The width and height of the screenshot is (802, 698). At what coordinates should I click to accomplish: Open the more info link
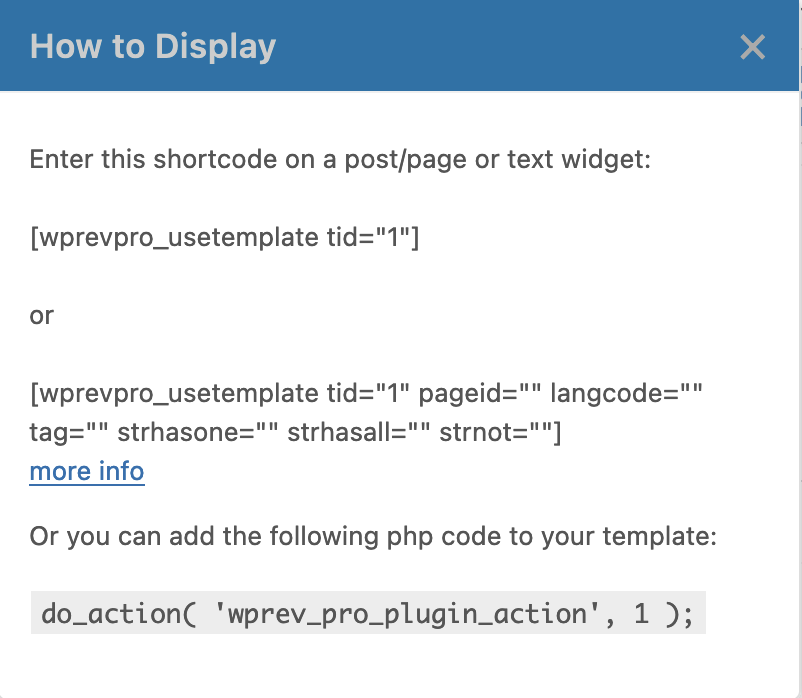pos(87,471)
